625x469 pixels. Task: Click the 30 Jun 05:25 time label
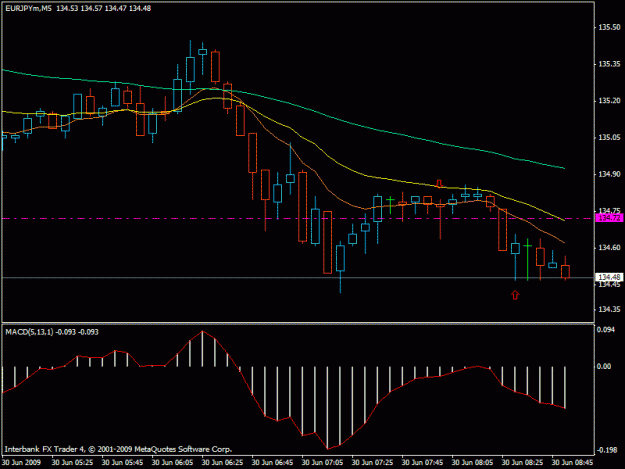73,463
